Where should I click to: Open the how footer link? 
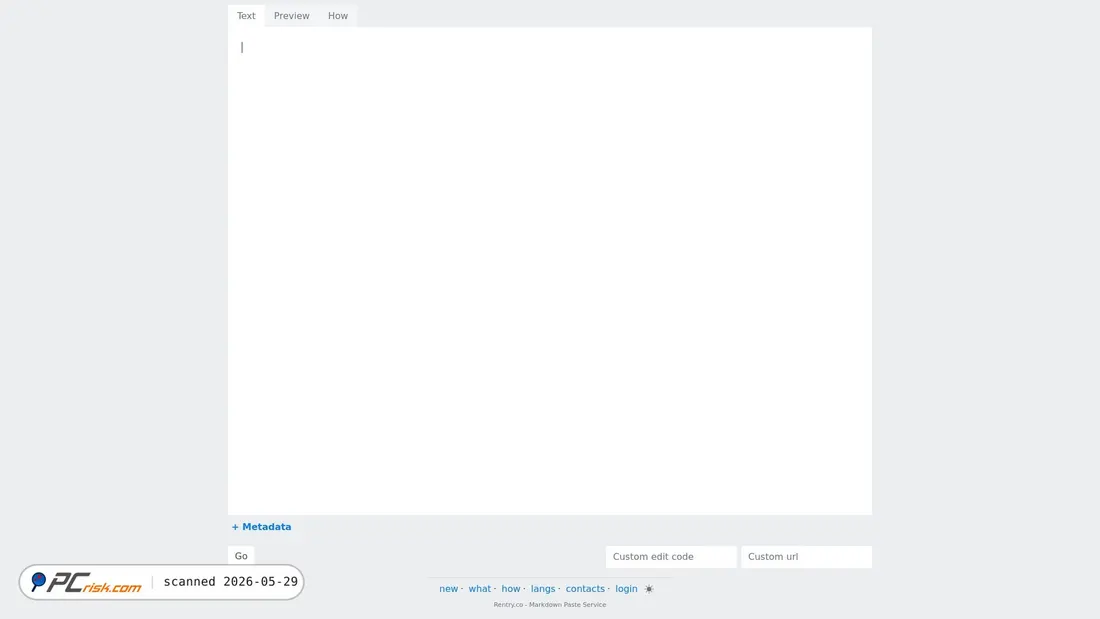[x=510, y=588]
